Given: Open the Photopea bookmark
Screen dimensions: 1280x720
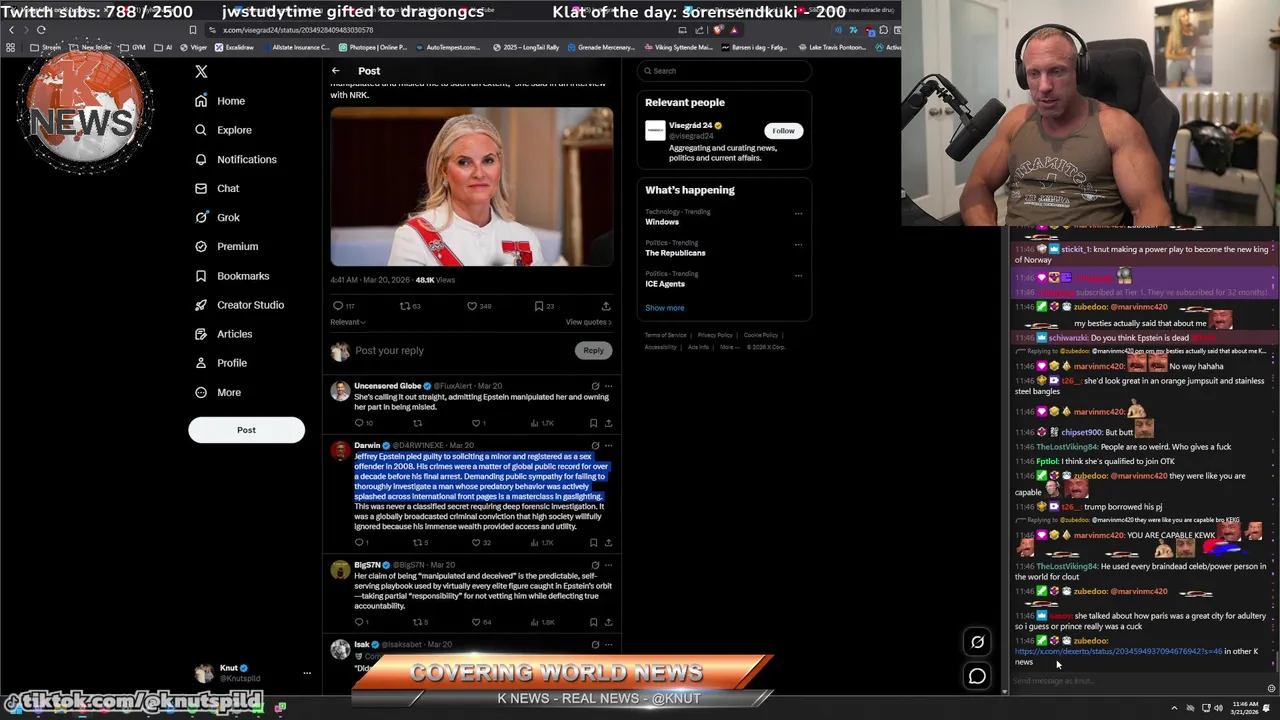Looking at the screenshot, I should [373, 47].
